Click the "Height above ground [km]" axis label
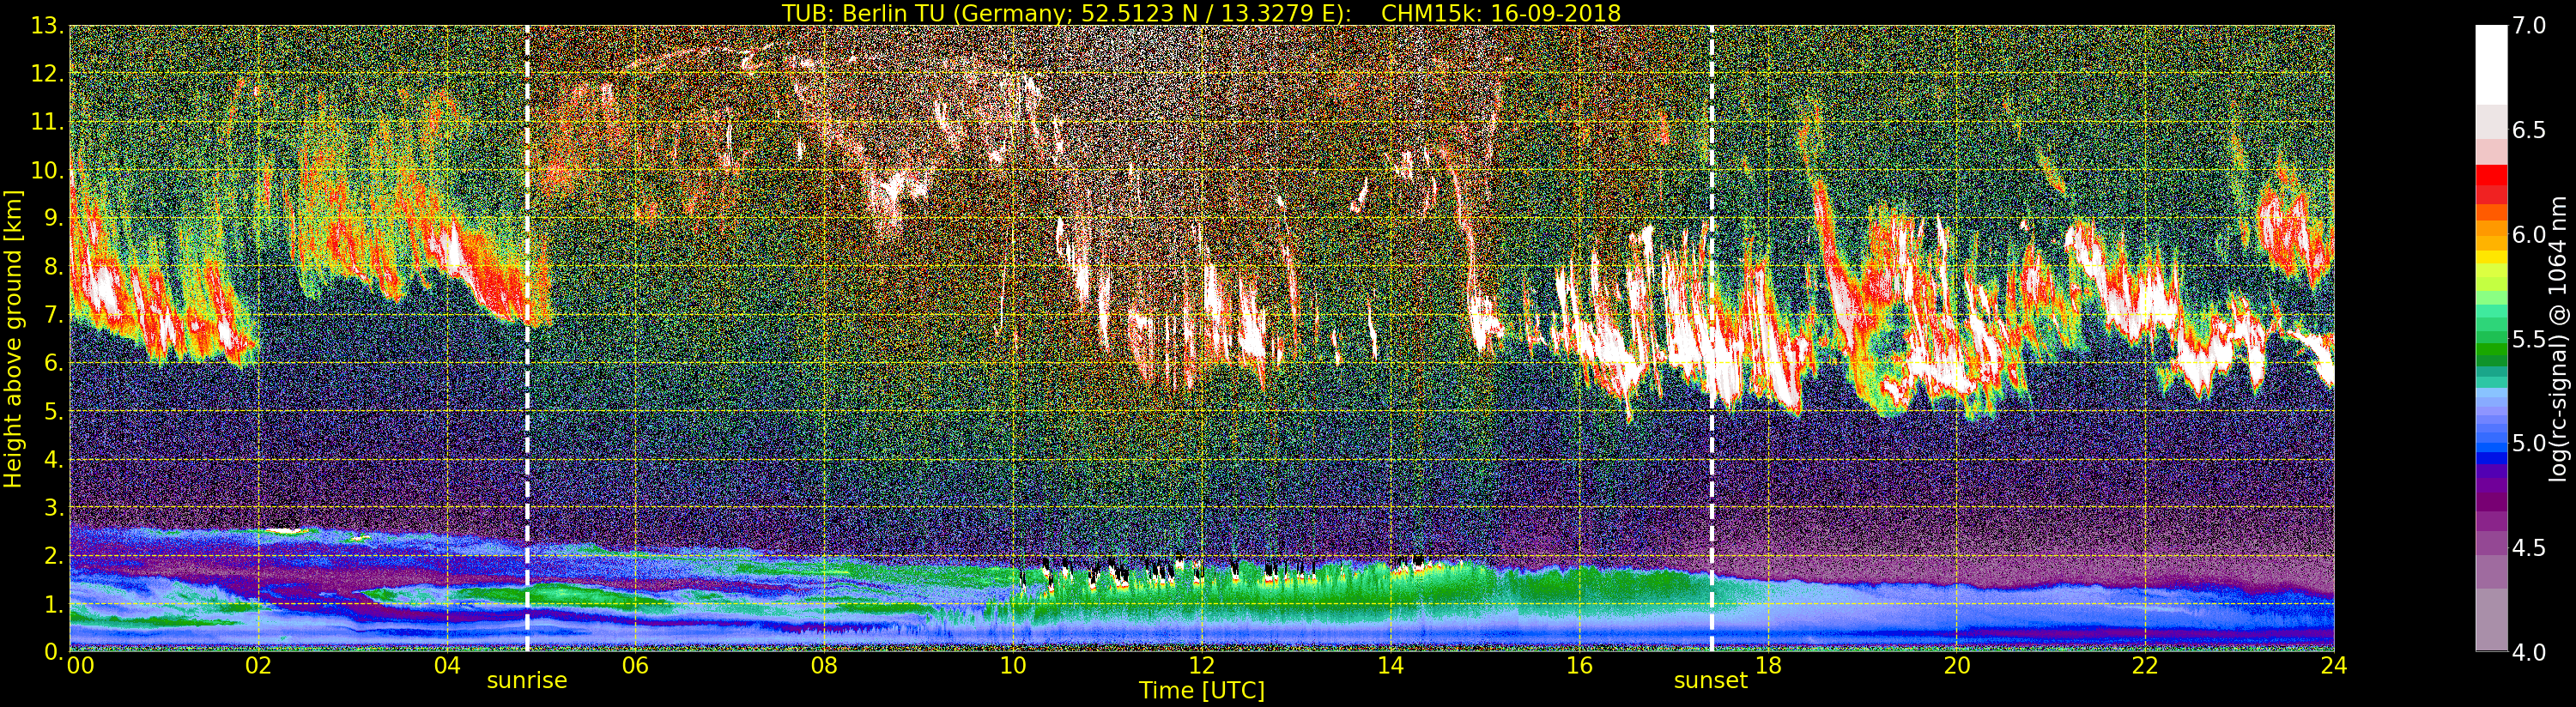 point(13,339)
